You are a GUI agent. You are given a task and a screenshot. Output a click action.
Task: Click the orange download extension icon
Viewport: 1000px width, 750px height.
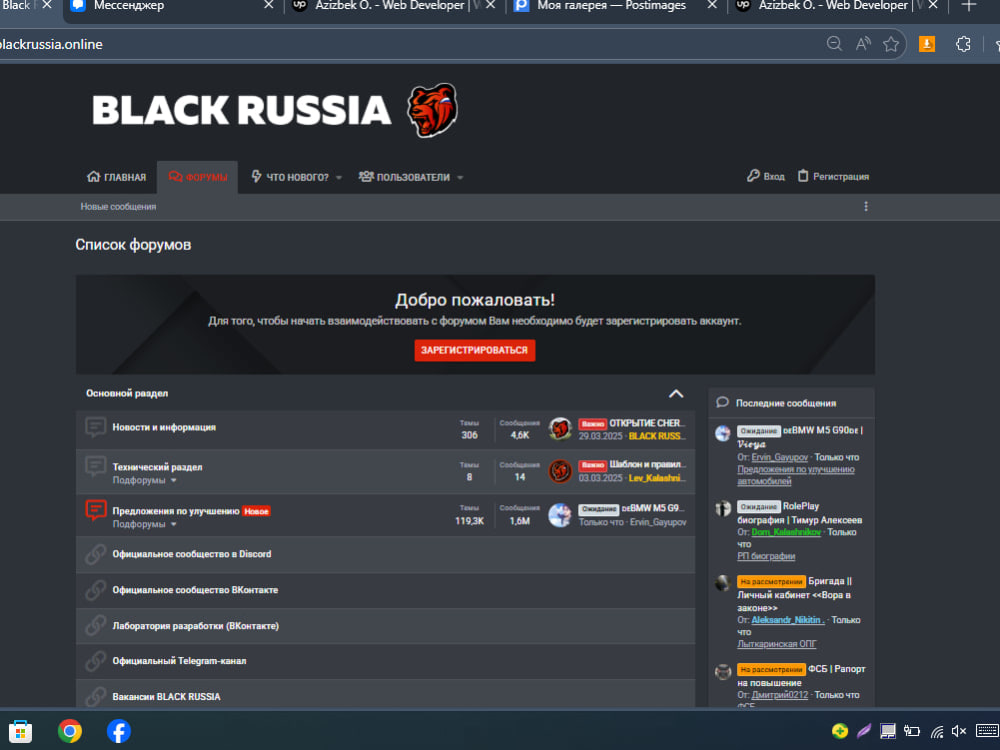coord(927,44)
